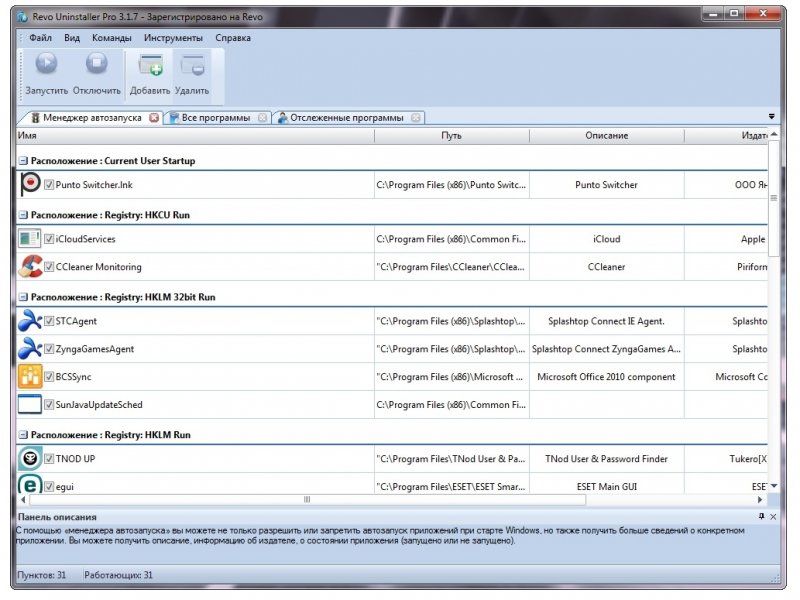Switch to Отслеженные программы tab
The width and height of the screenshot is (800, 600).
point(346,117)
